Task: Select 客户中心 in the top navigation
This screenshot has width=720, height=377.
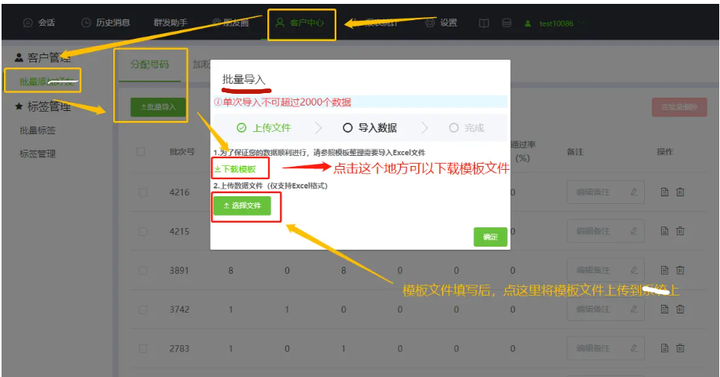Action: (299, 23)
